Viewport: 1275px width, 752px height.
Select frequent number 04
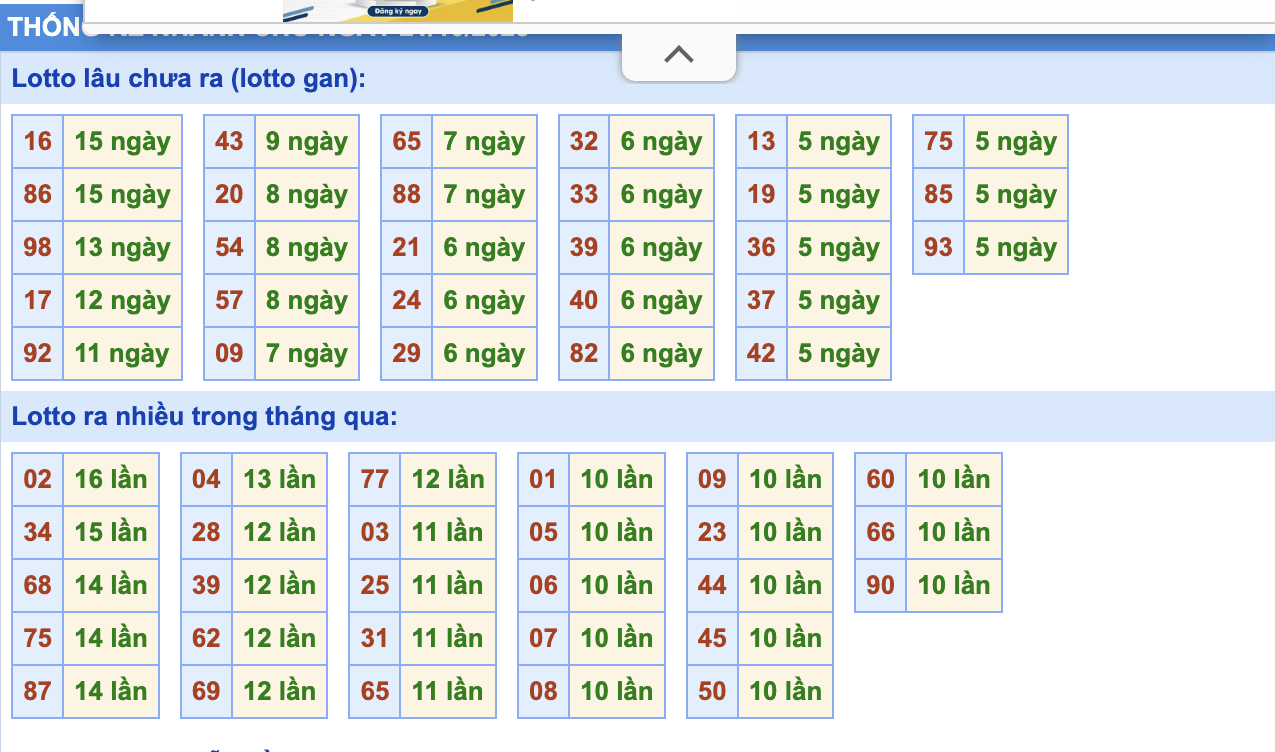pyautogui.click(x=206, y=480)
